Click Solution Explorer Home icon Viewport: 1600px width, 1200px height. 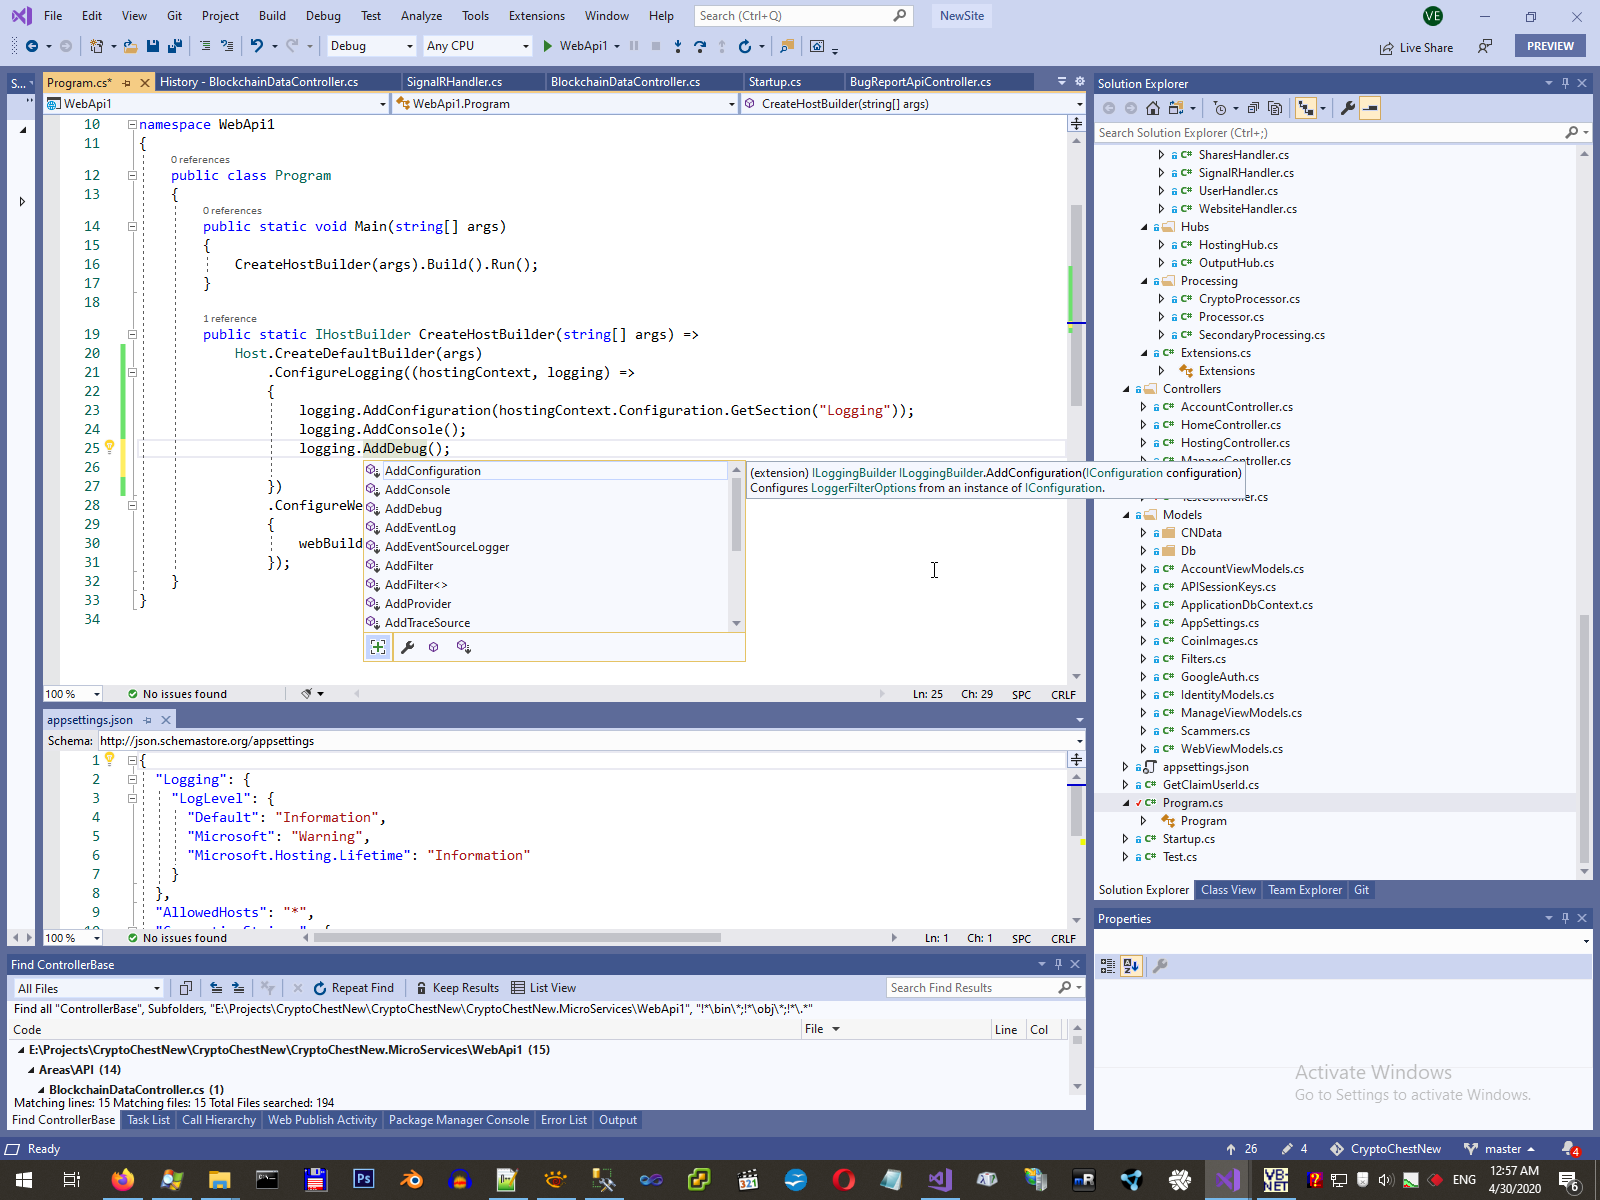click(1153, 108)
